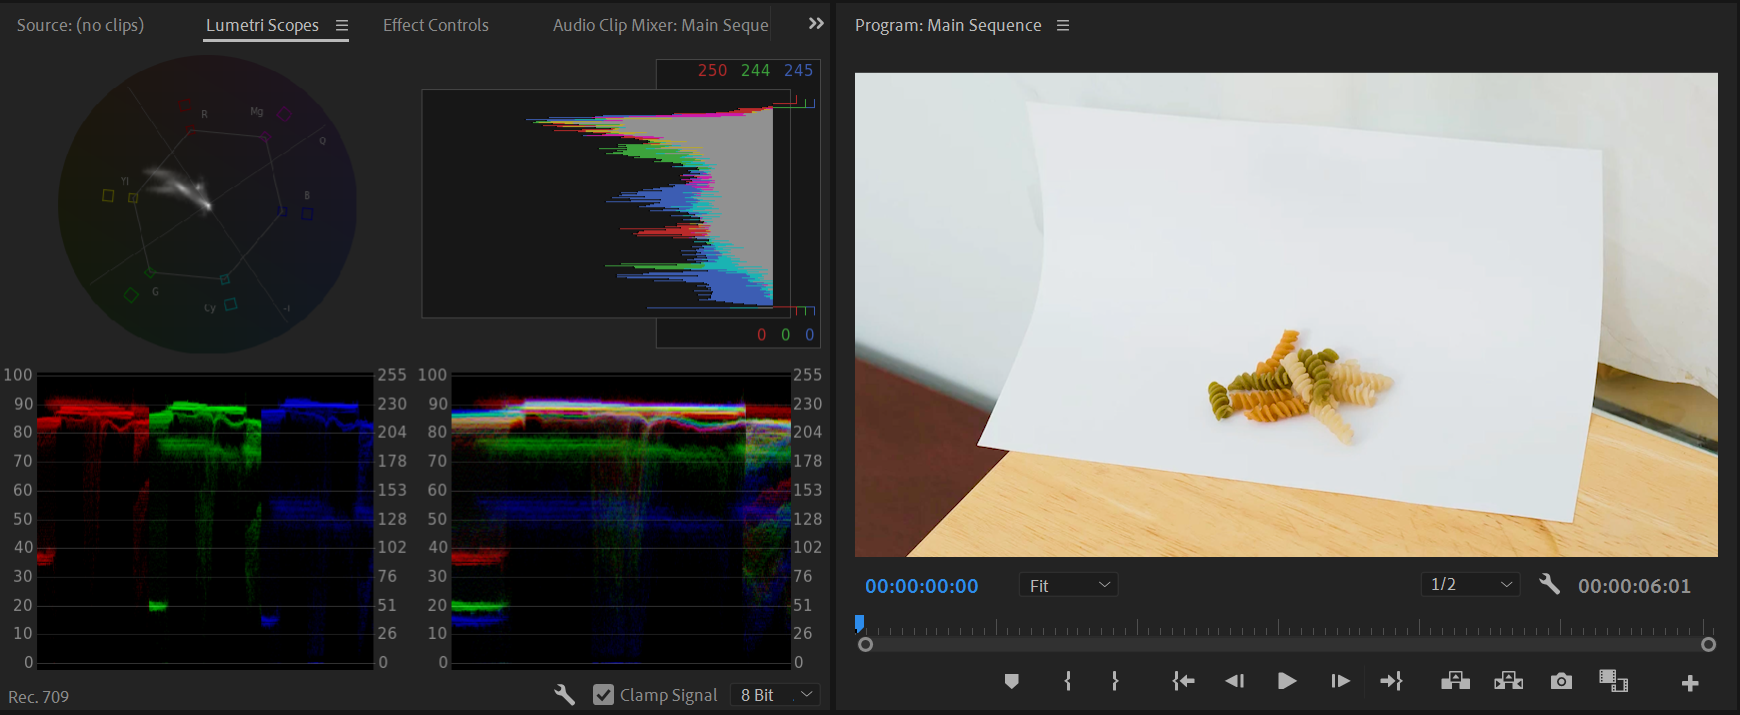Open Audio Clip Mixer tab
The width and height of the screenshot is (1740, 715).
point(661,25)
